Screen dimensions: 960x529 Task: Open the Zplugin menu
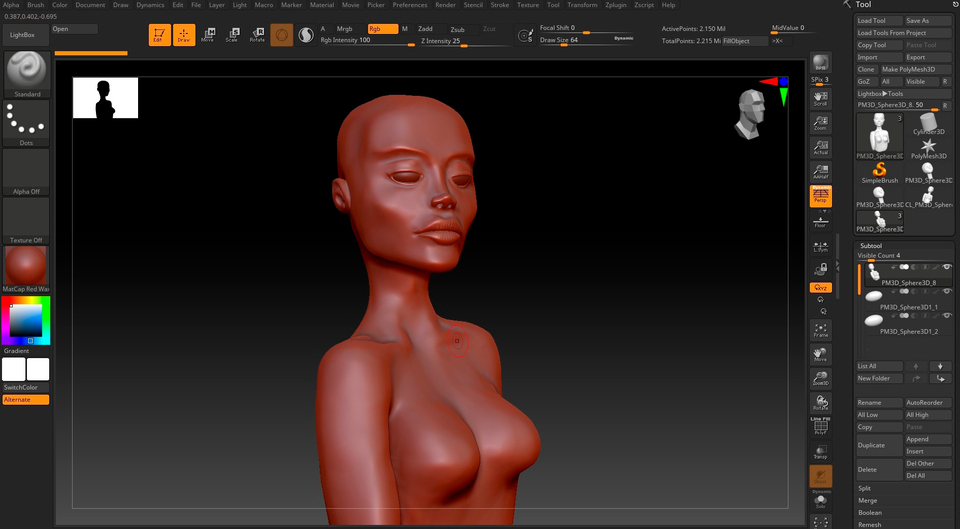[x=616, y=5]
